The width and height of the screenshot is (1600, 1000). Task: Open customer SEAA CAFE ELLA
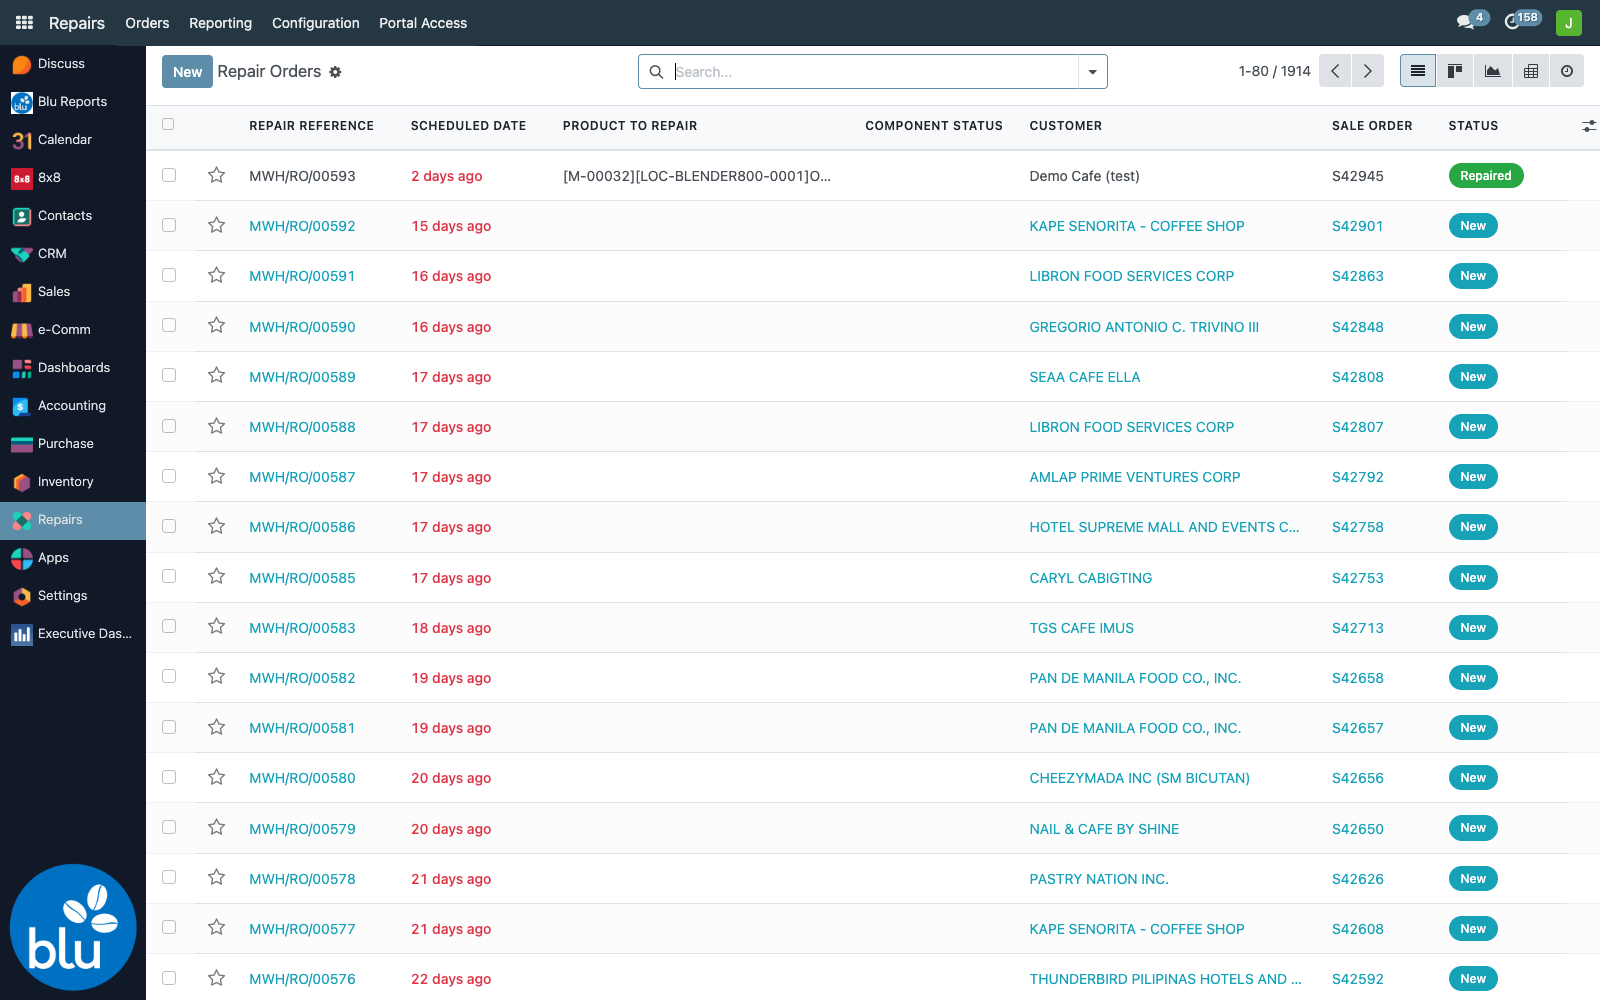point(1085,377)
